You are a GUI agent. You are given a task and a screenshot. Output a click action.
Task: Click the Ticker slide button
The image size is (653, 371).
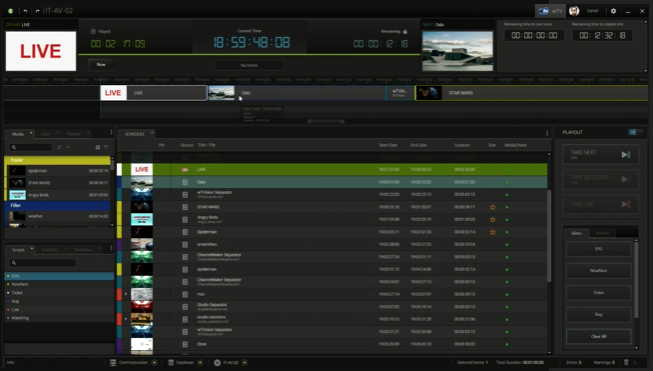pos(598,293)
